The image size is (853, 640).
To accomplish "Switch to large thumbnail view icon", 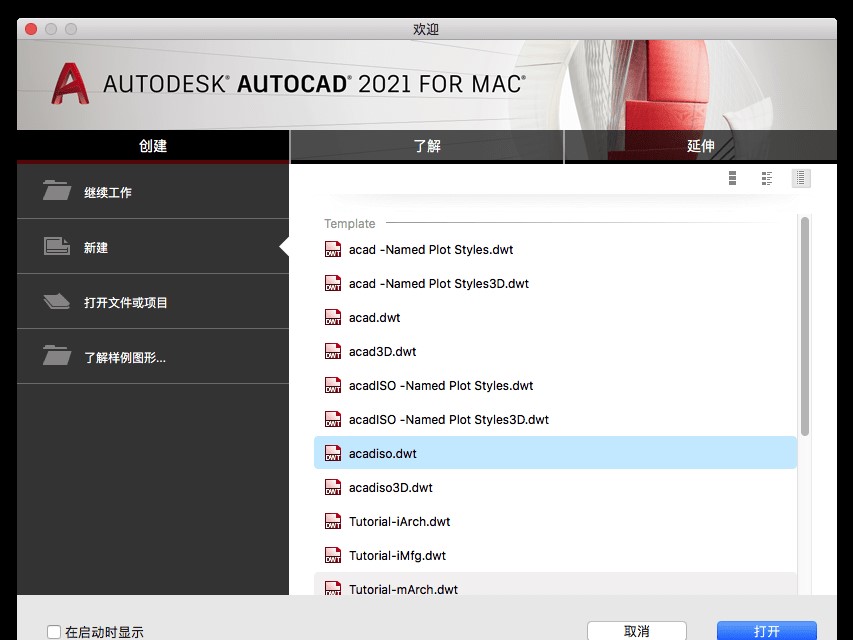I will [732, 178].
